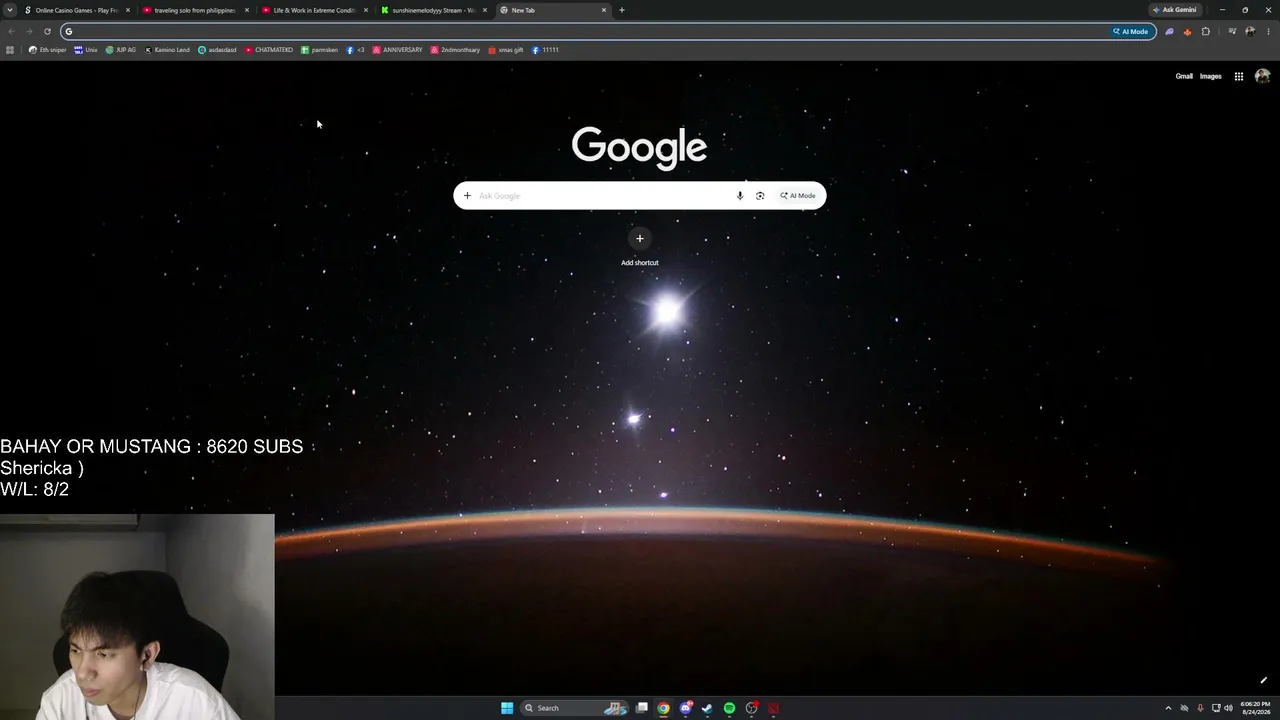Open the Google account avatar on page
The width and height of the screenshot is (1280, 720).
click(1262, 76)
